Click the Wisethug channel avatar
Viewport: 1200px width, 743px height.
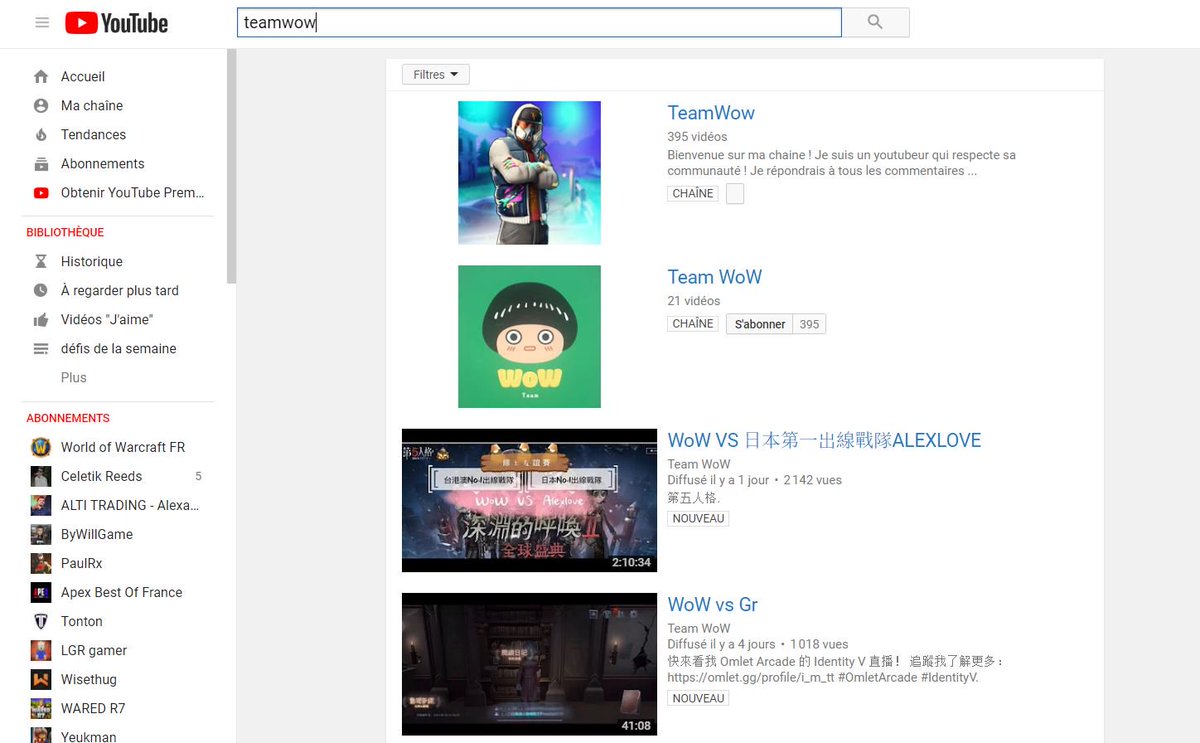pyautogui.click(x=41, y=679)
